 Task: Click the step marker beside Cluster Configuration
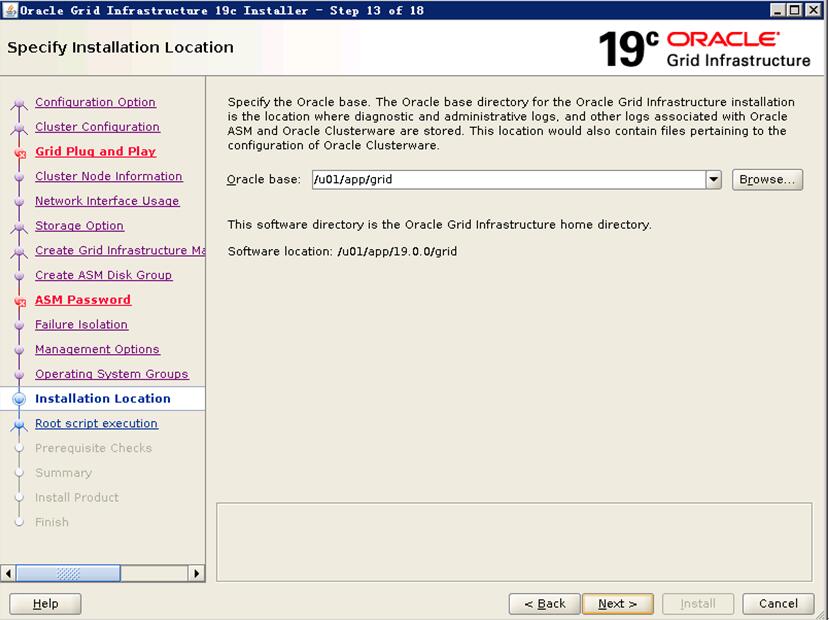click(x=19, y=128)
